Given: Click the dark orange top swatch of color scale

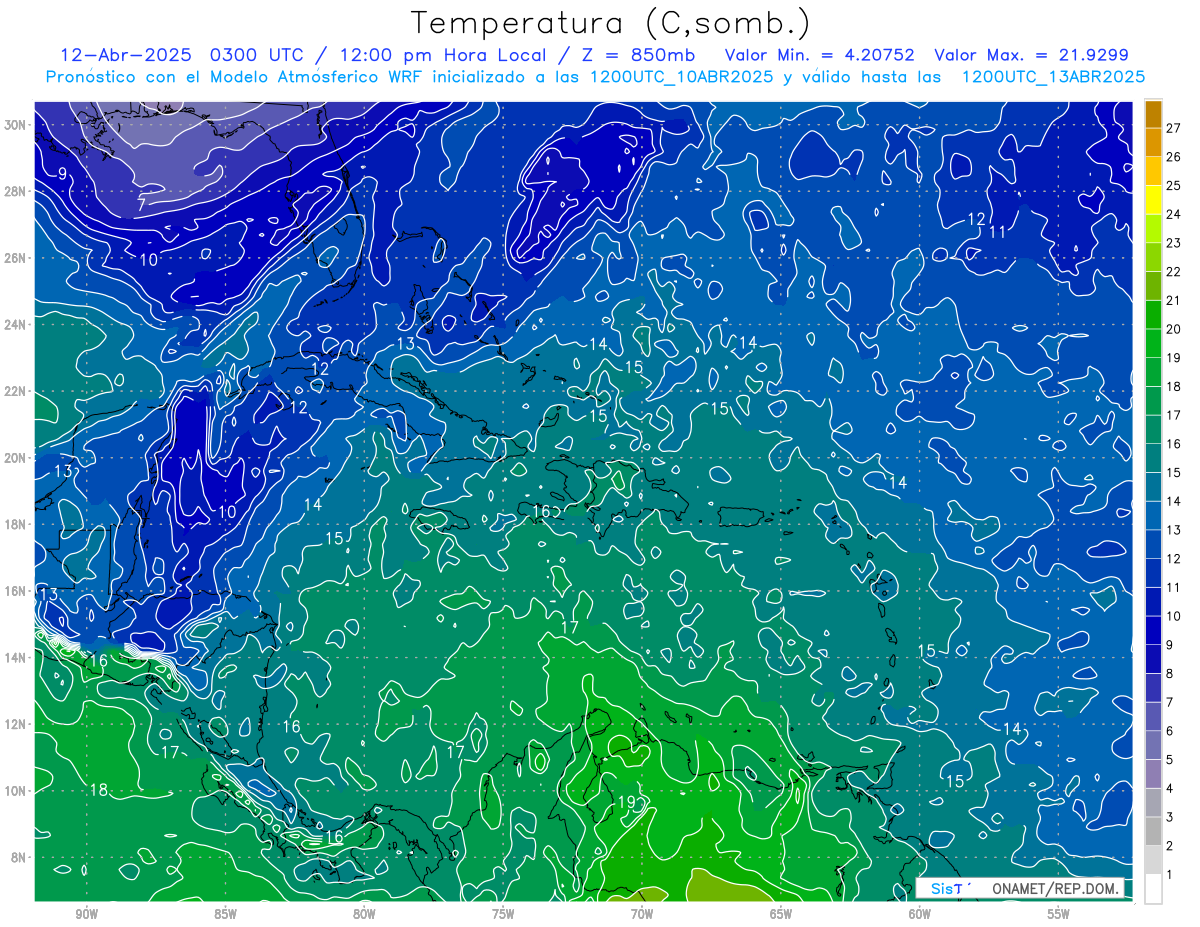Looking at the screenshot, I should click(x=1154, y=114).
